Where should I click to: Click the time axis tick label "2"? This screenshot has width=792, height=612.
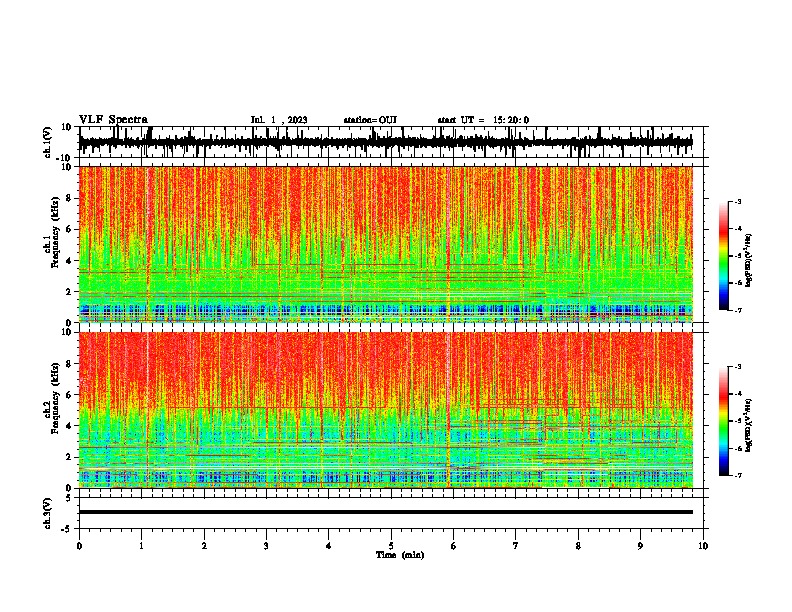pyautogui.click(x=204, y=546)
